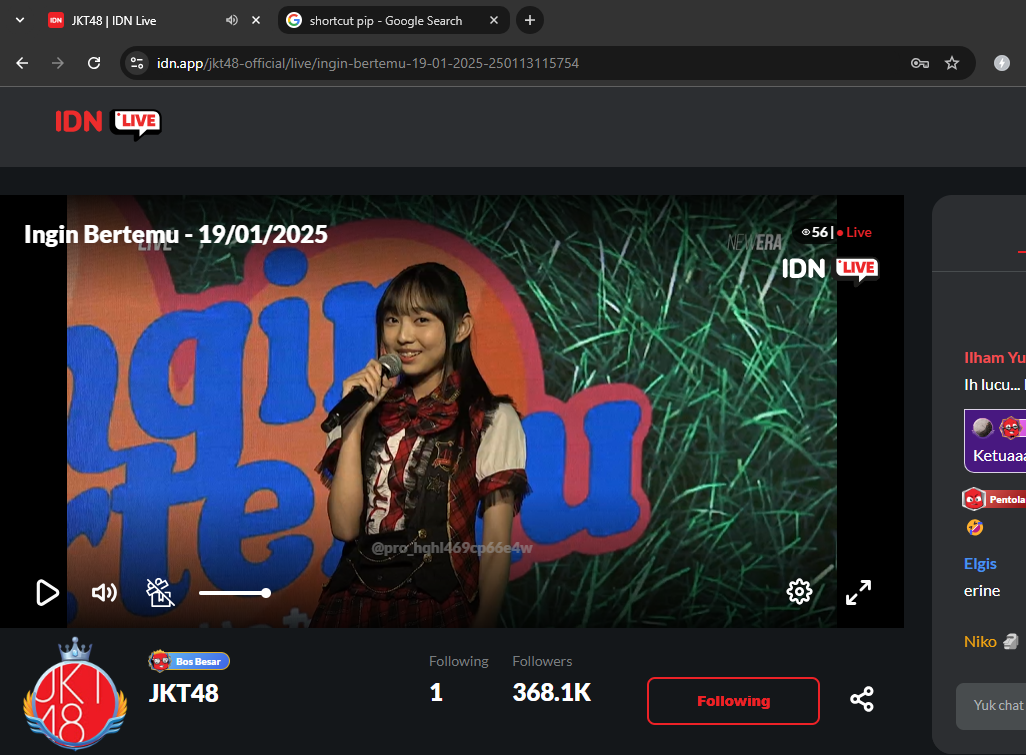Expand the tab search dropdown
1026x755 pixels.
(20, 20)
